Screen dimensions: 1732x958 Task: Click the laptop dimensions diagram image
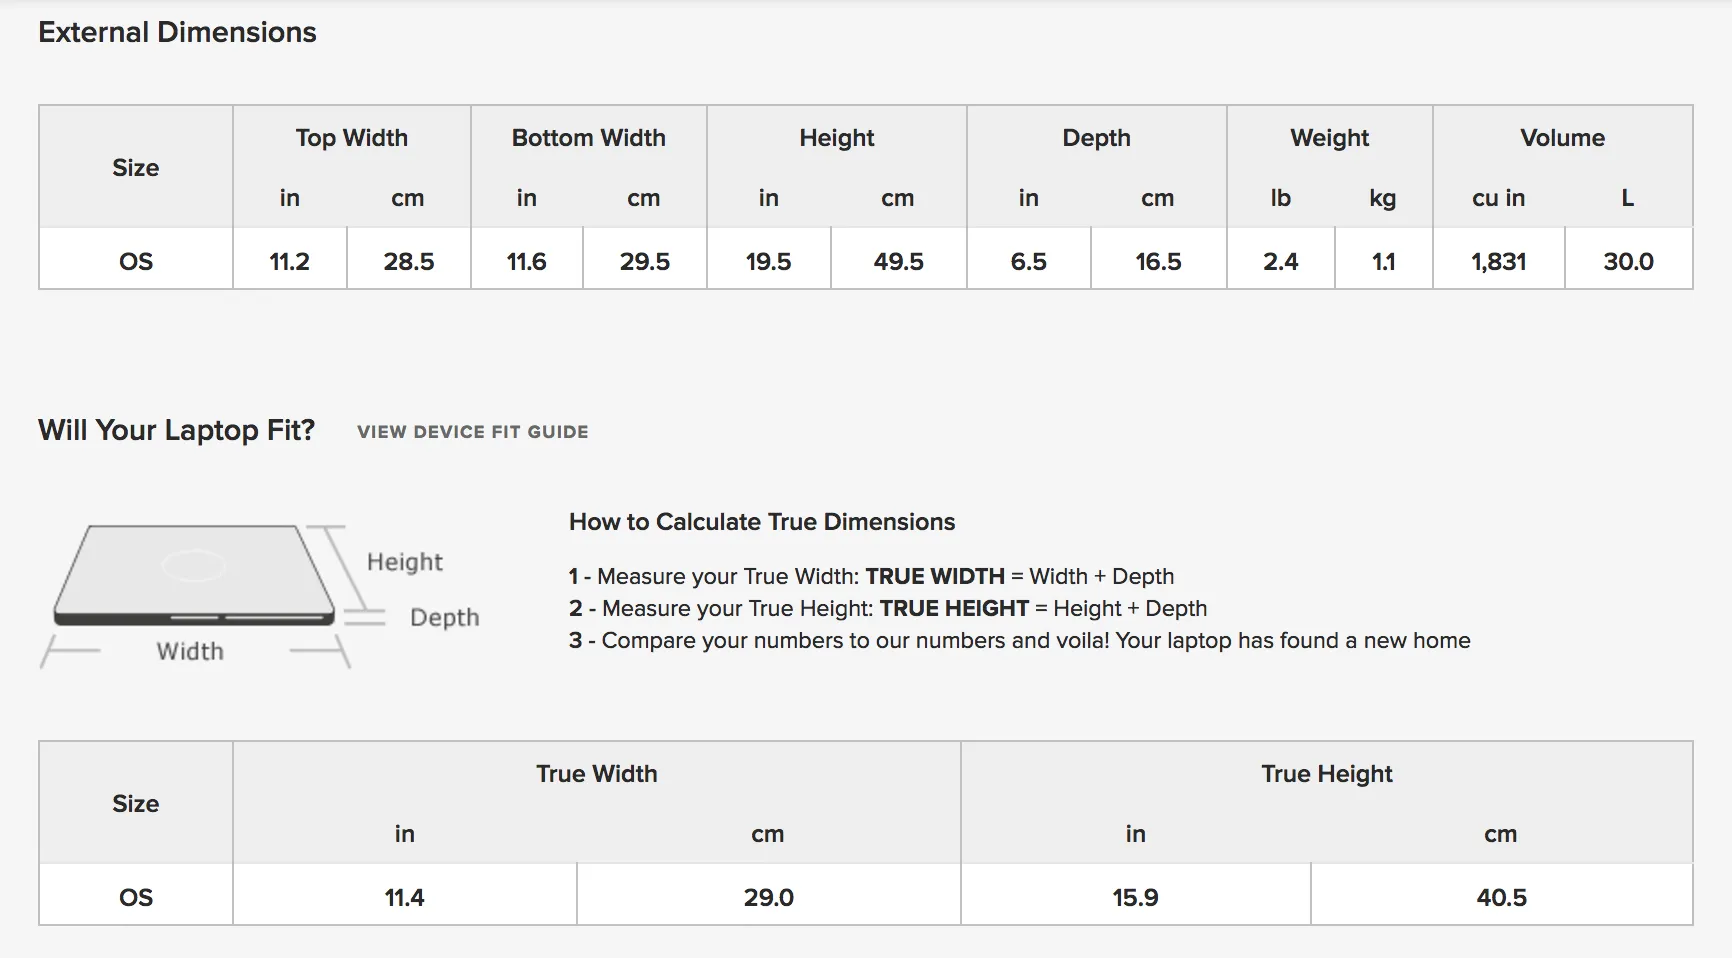click(x=260, y=596)
